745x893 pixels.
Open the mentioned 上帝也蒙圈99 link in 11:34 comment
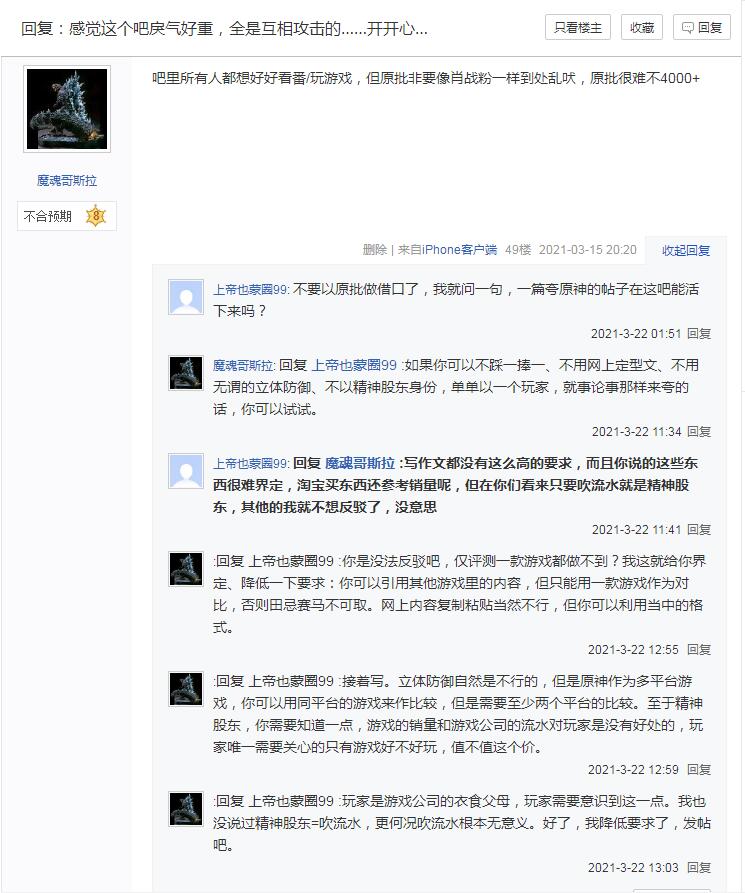(x=354, y=365)
